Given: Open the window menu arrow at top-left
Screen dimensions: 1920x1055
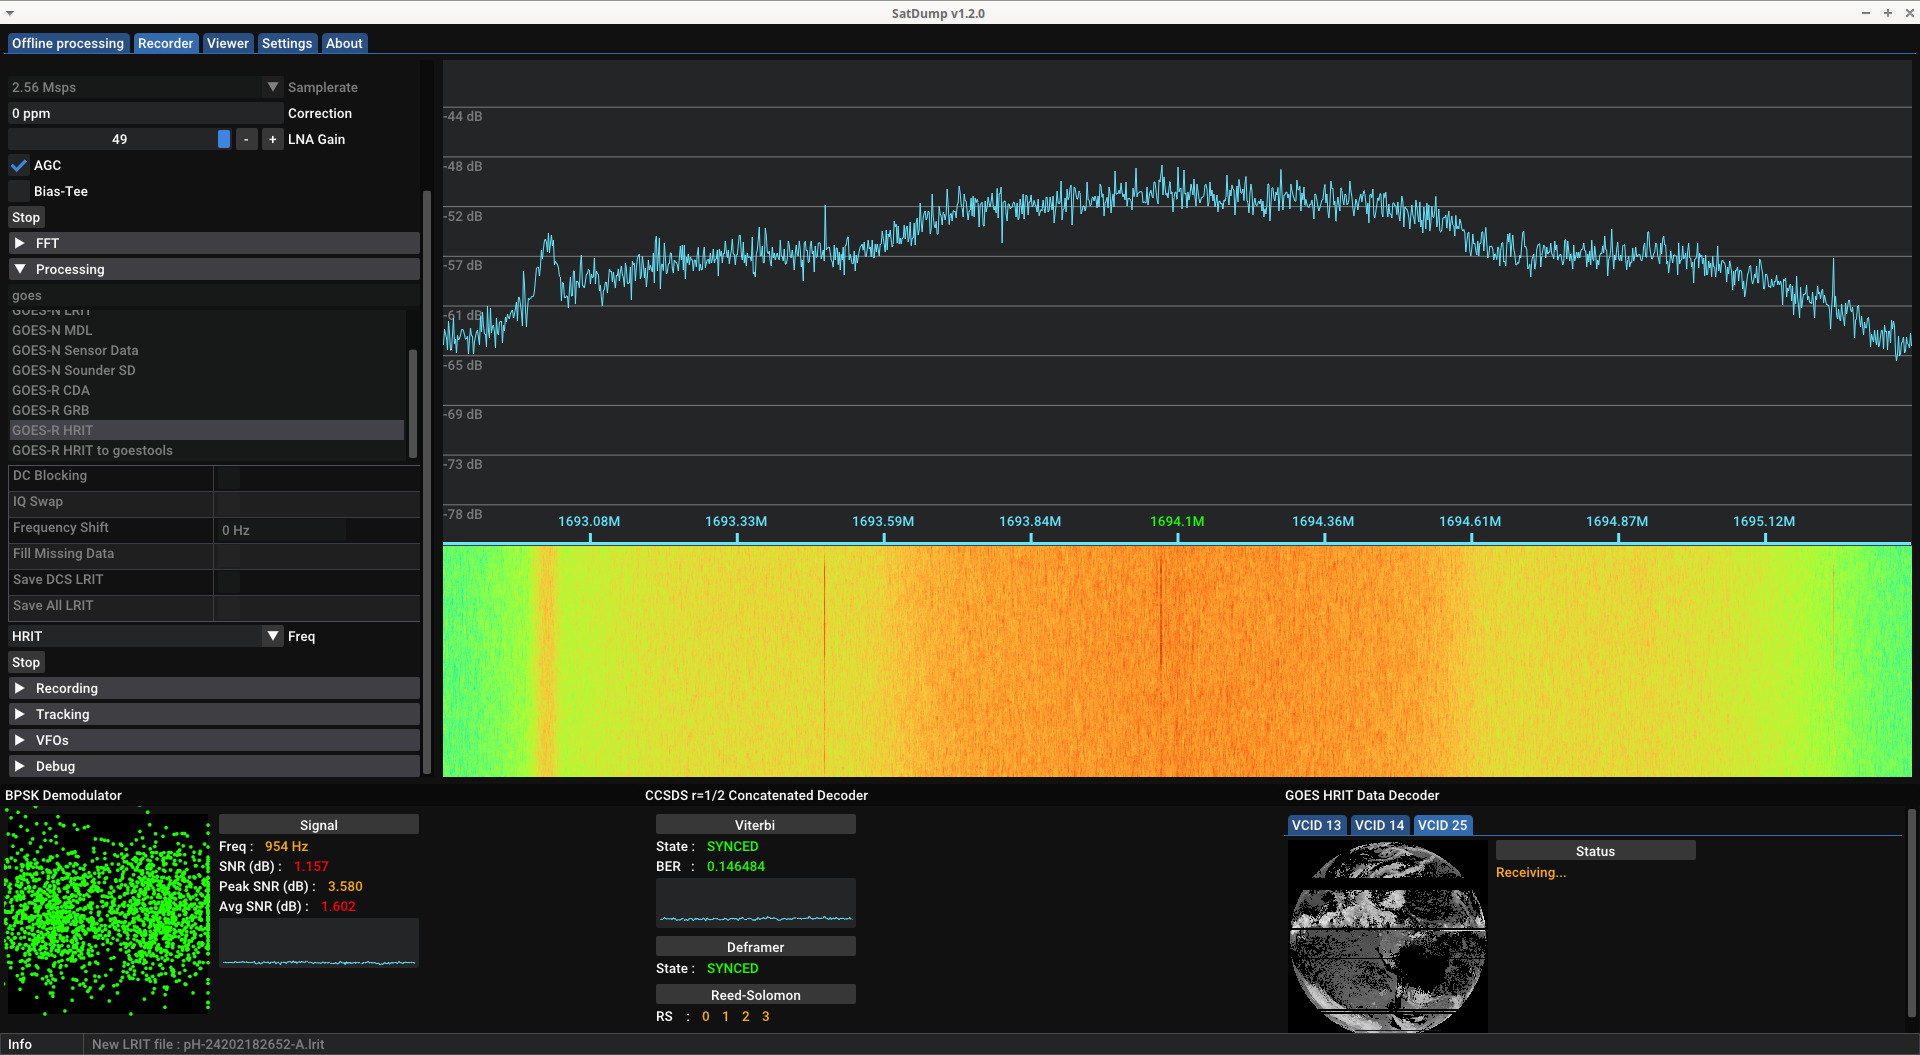Looking at the screenshot, I should [10, 13].
